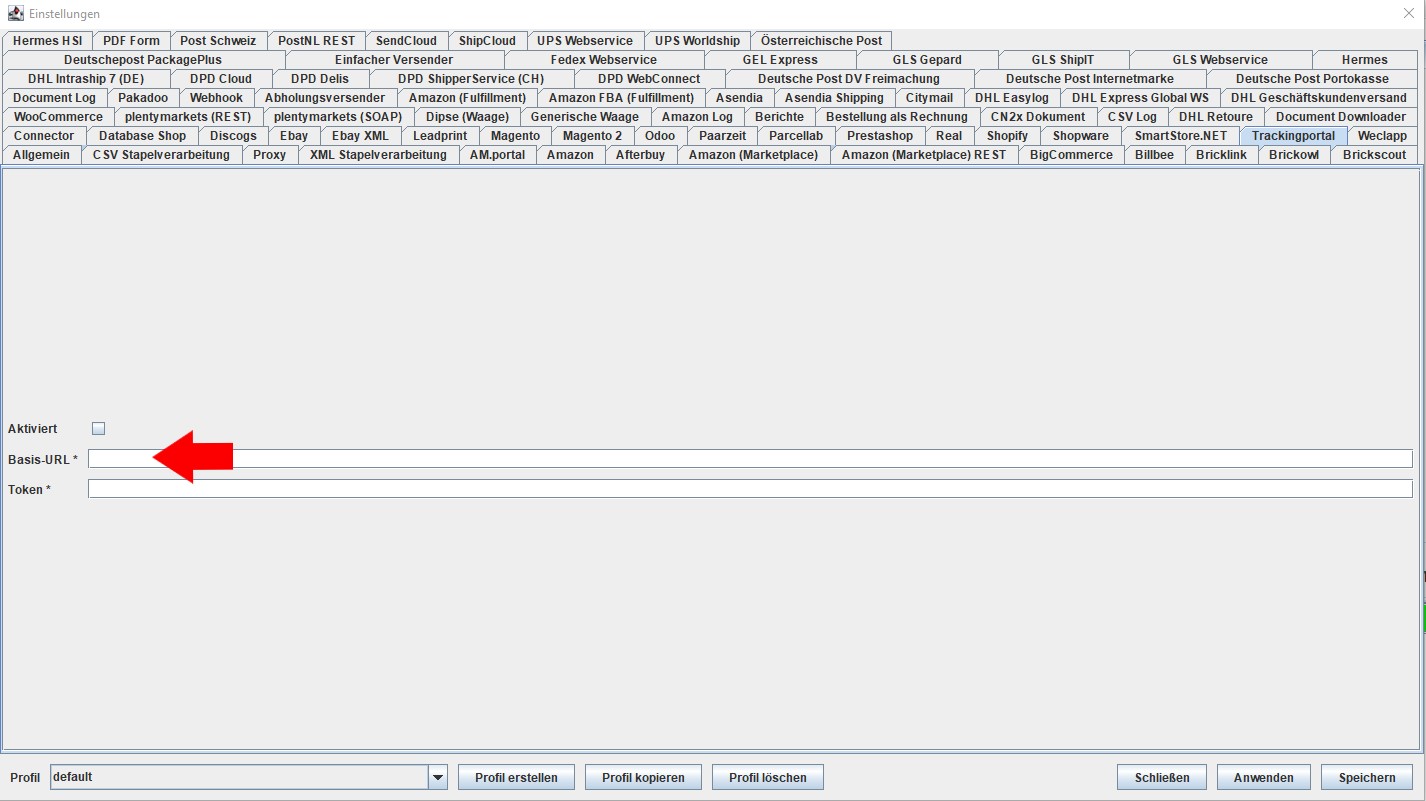Screen dimensions: 1426x801
Task: Switch to the Brickscout tab
Action: [x=1374, y=155]
